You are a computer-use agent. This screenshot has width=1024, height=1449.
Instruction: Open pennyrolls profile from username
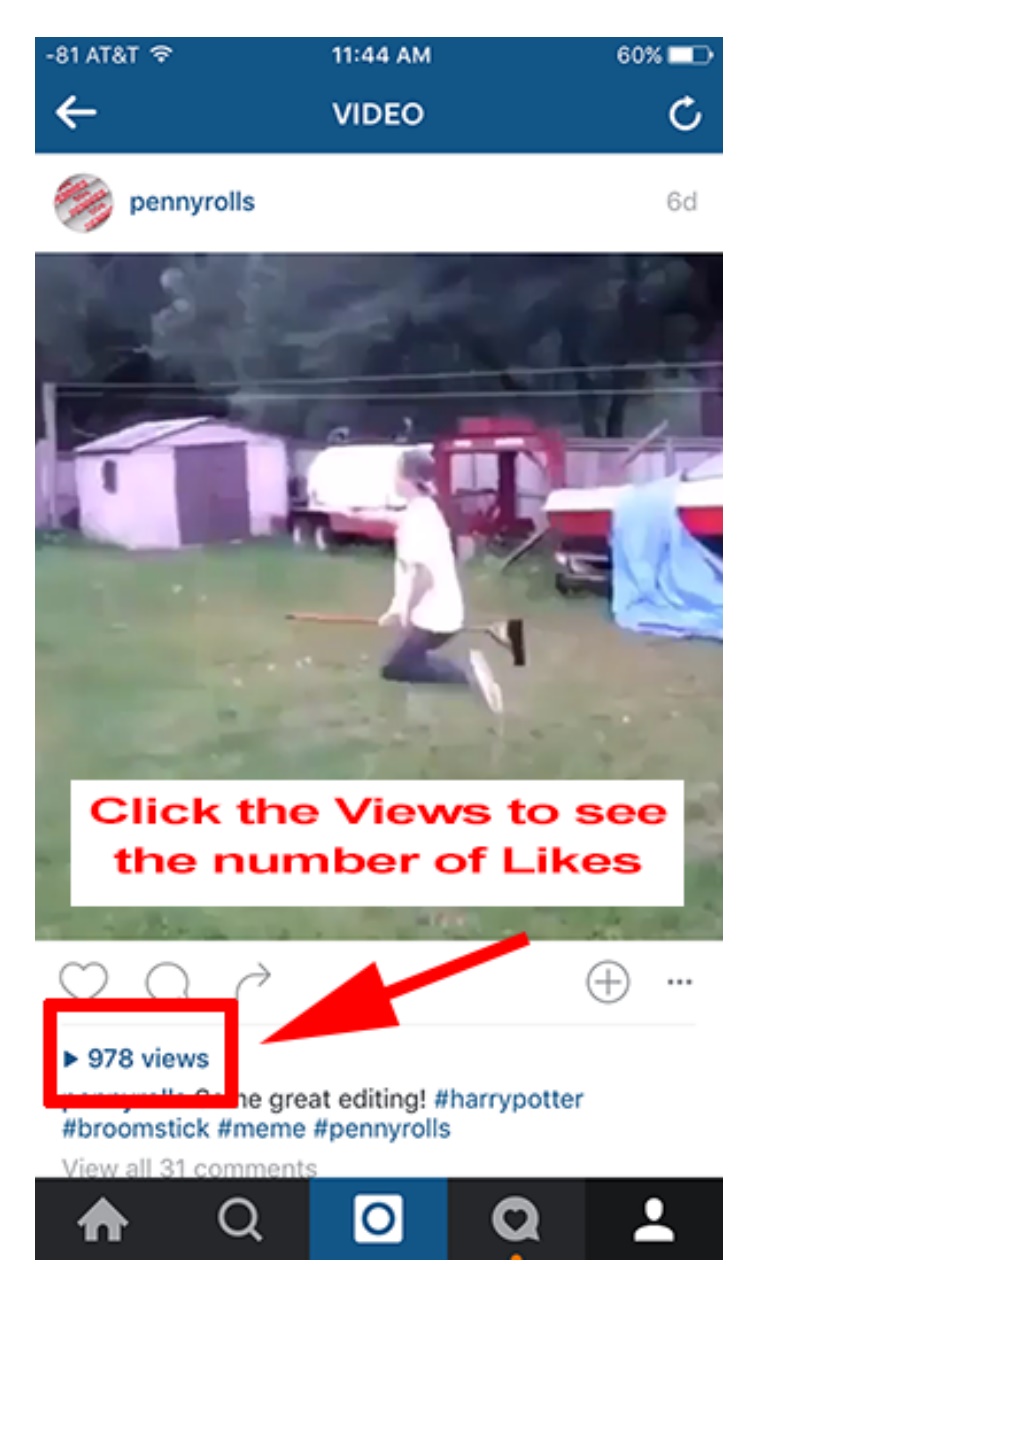[192, 202]
